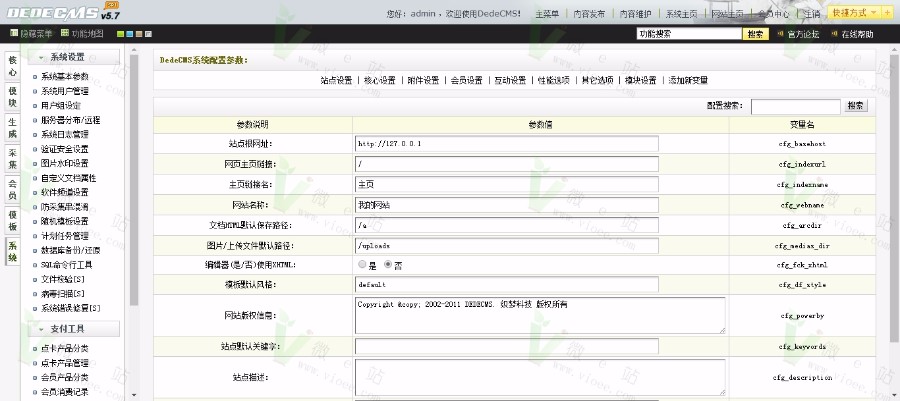Open 验证安全设置 in sidebar

click(65, 149)
